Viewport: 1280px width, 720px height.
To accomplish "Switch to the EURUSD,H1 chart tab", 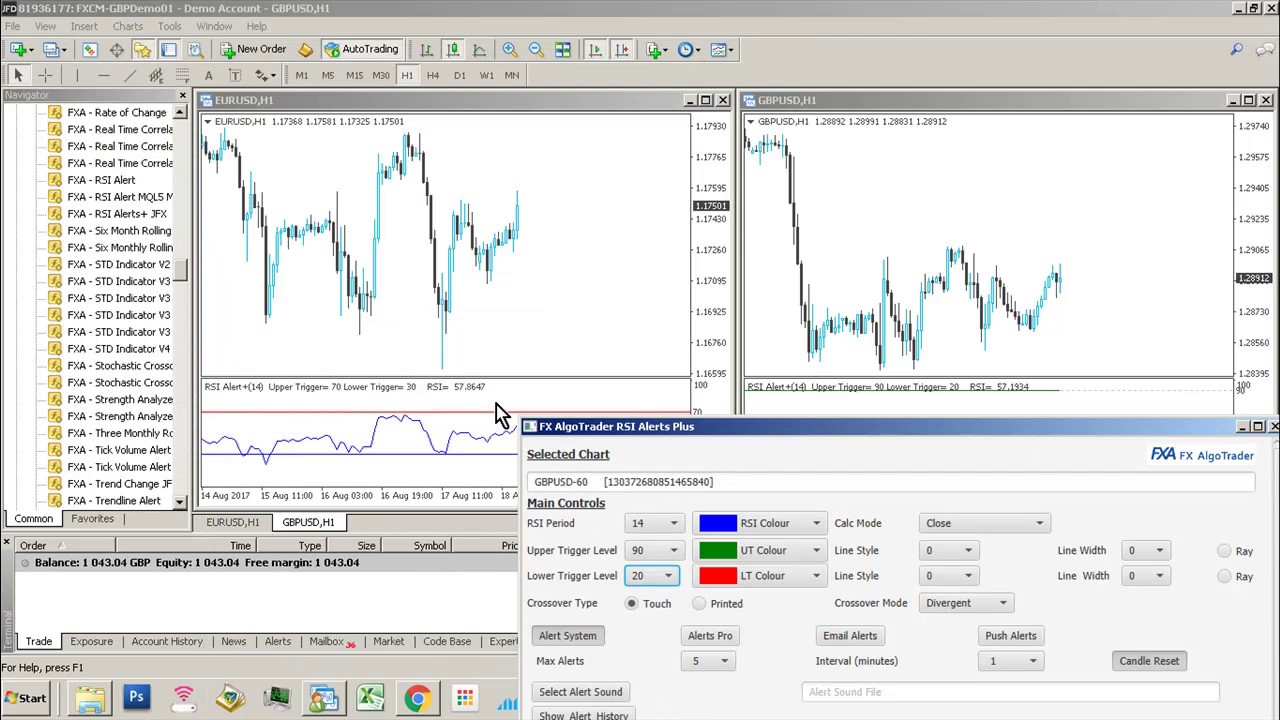I will tap(232, 522).
